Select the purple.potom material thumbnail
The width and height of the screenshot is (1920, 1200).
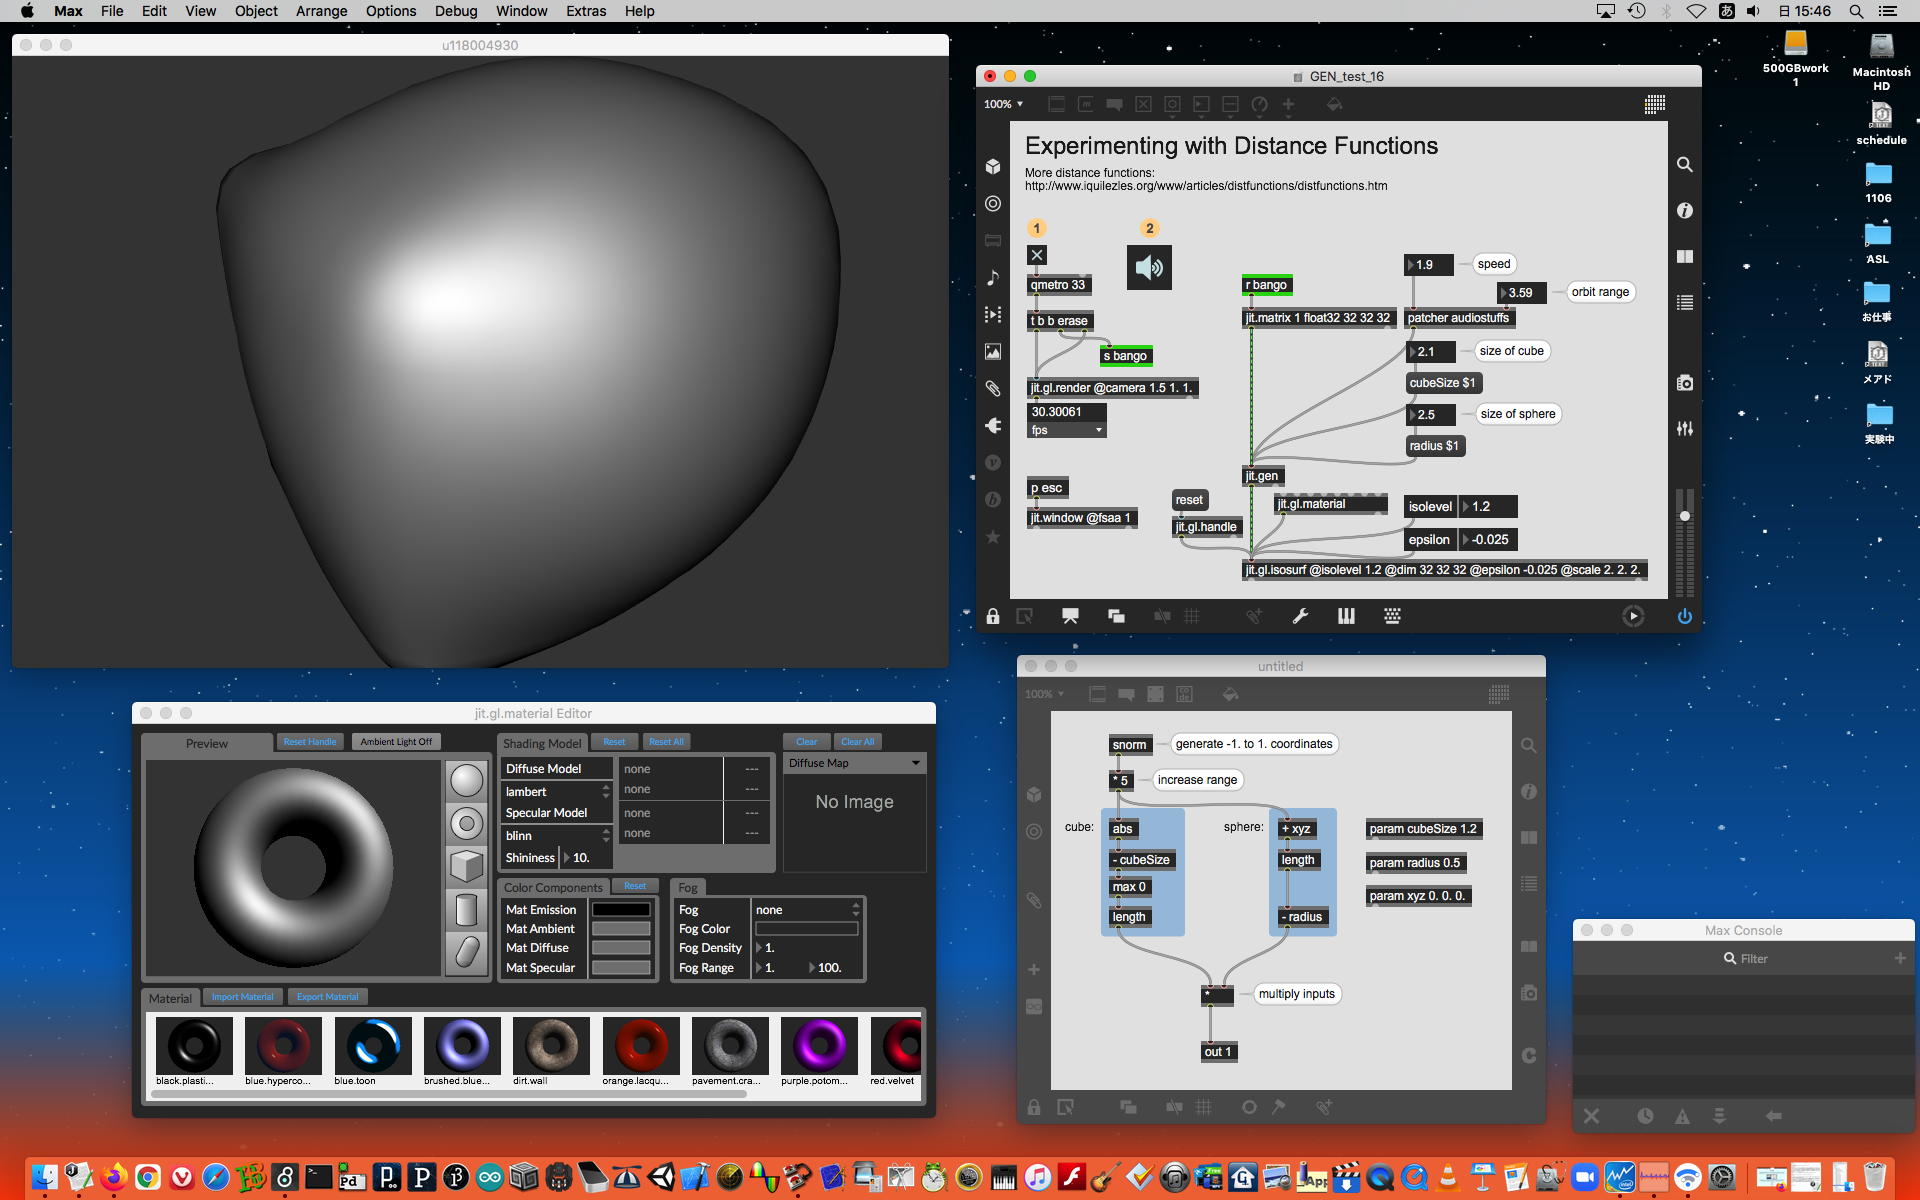819,1045
